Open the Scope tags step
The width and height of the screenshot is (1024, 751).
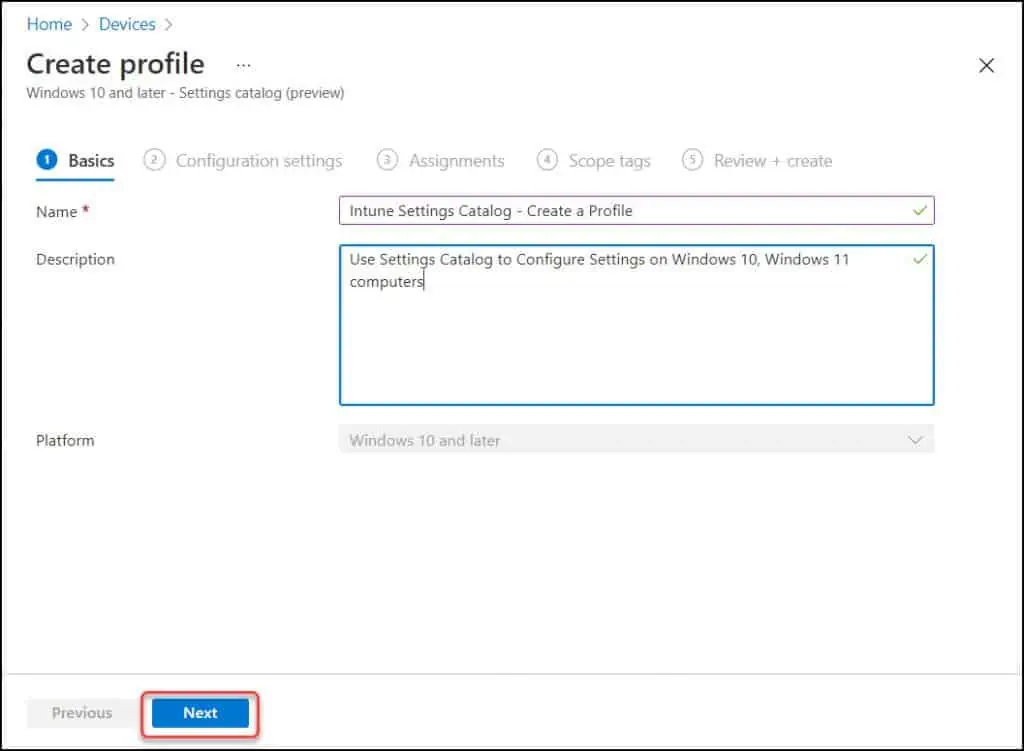(593, 161)
